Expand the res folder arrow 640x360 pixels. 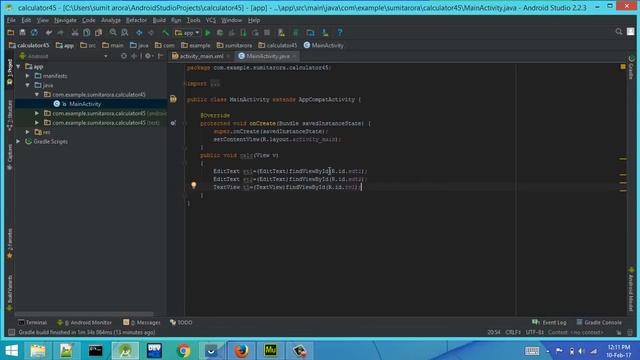pyautogui.click(x=28, y=132)
